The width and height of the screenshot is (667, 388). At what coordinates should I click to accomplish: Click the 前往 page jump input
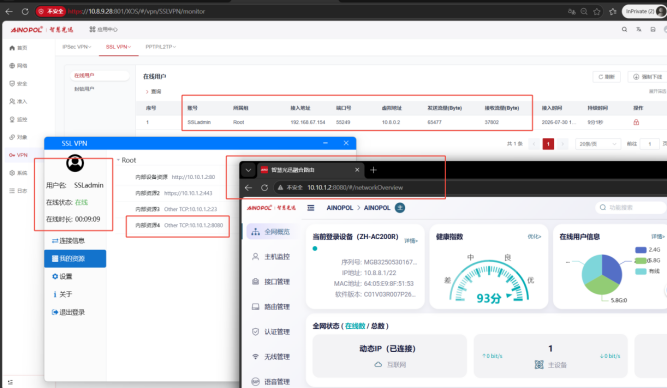click(x=650, y=144)
